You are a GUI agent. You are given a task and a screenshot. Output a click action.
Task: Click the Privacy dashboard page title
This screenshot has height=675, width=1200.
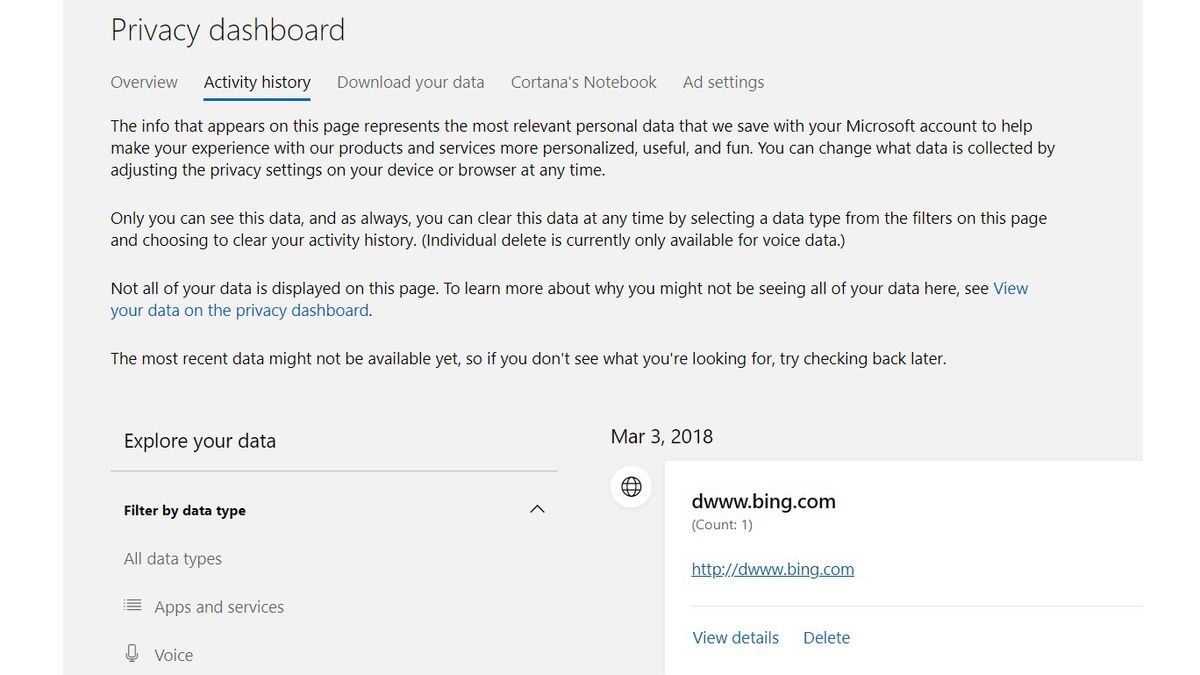click(227, 30)
